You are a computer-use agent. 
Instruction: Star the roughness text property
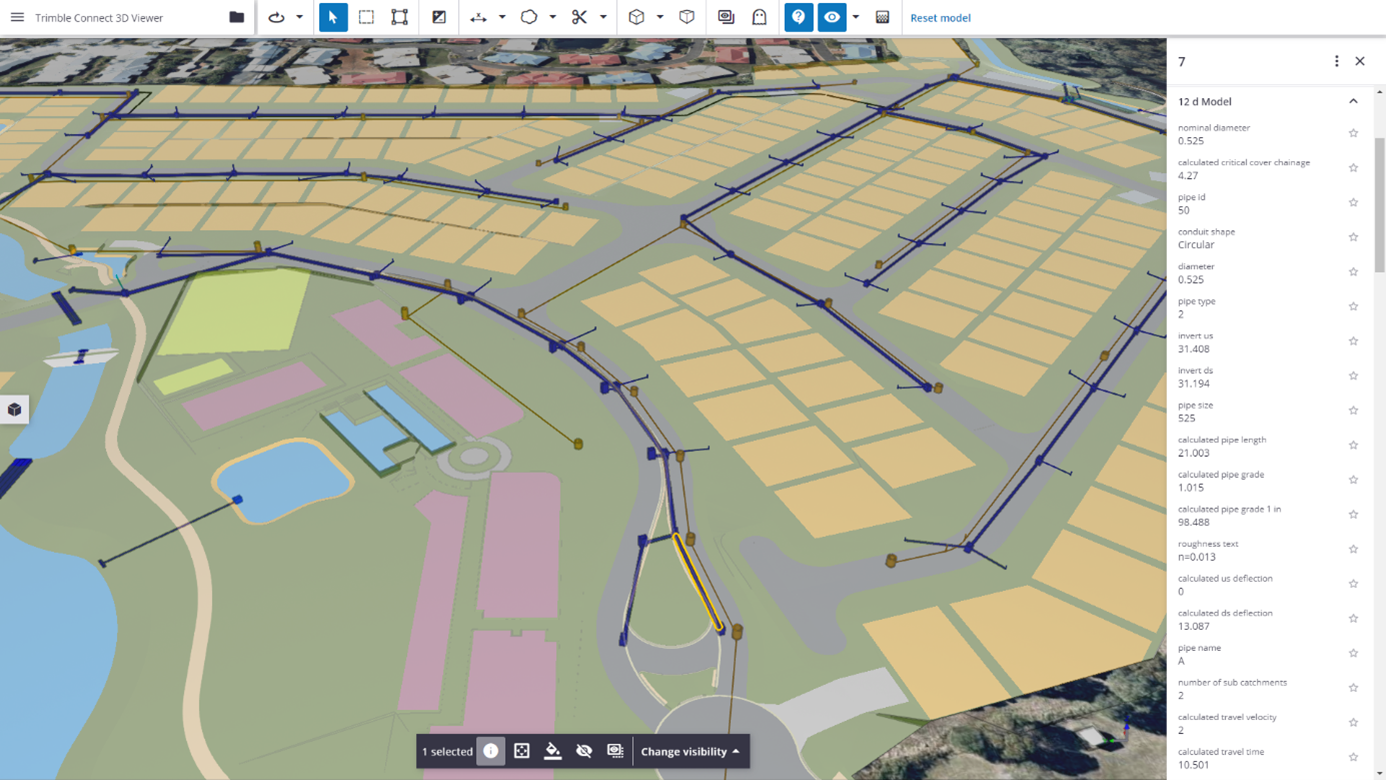1353,549
